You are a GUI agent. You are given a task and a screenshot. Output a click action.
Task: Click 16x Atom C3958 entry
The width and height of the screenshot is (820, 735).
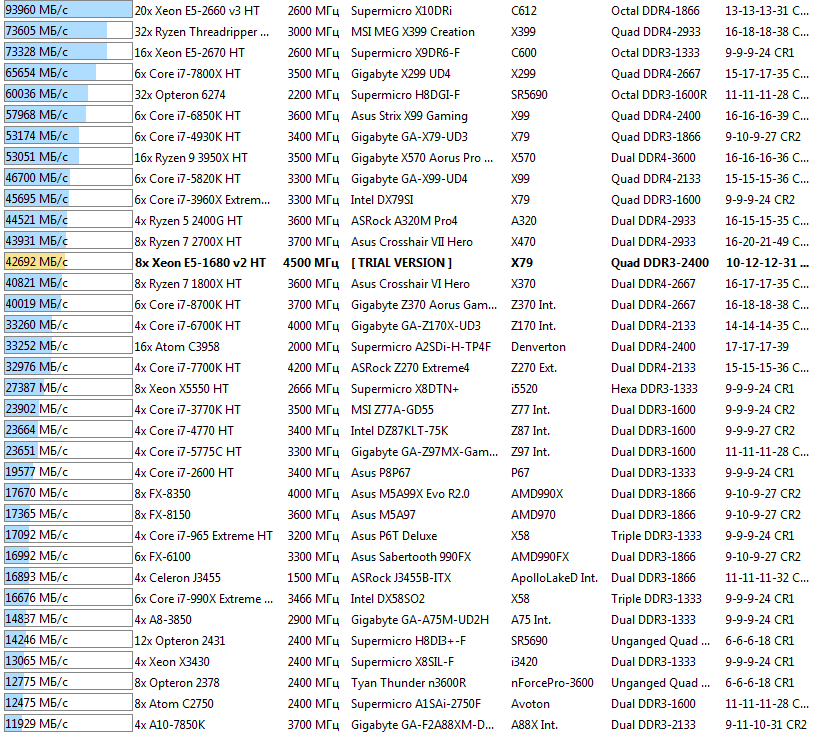(177, 347)
